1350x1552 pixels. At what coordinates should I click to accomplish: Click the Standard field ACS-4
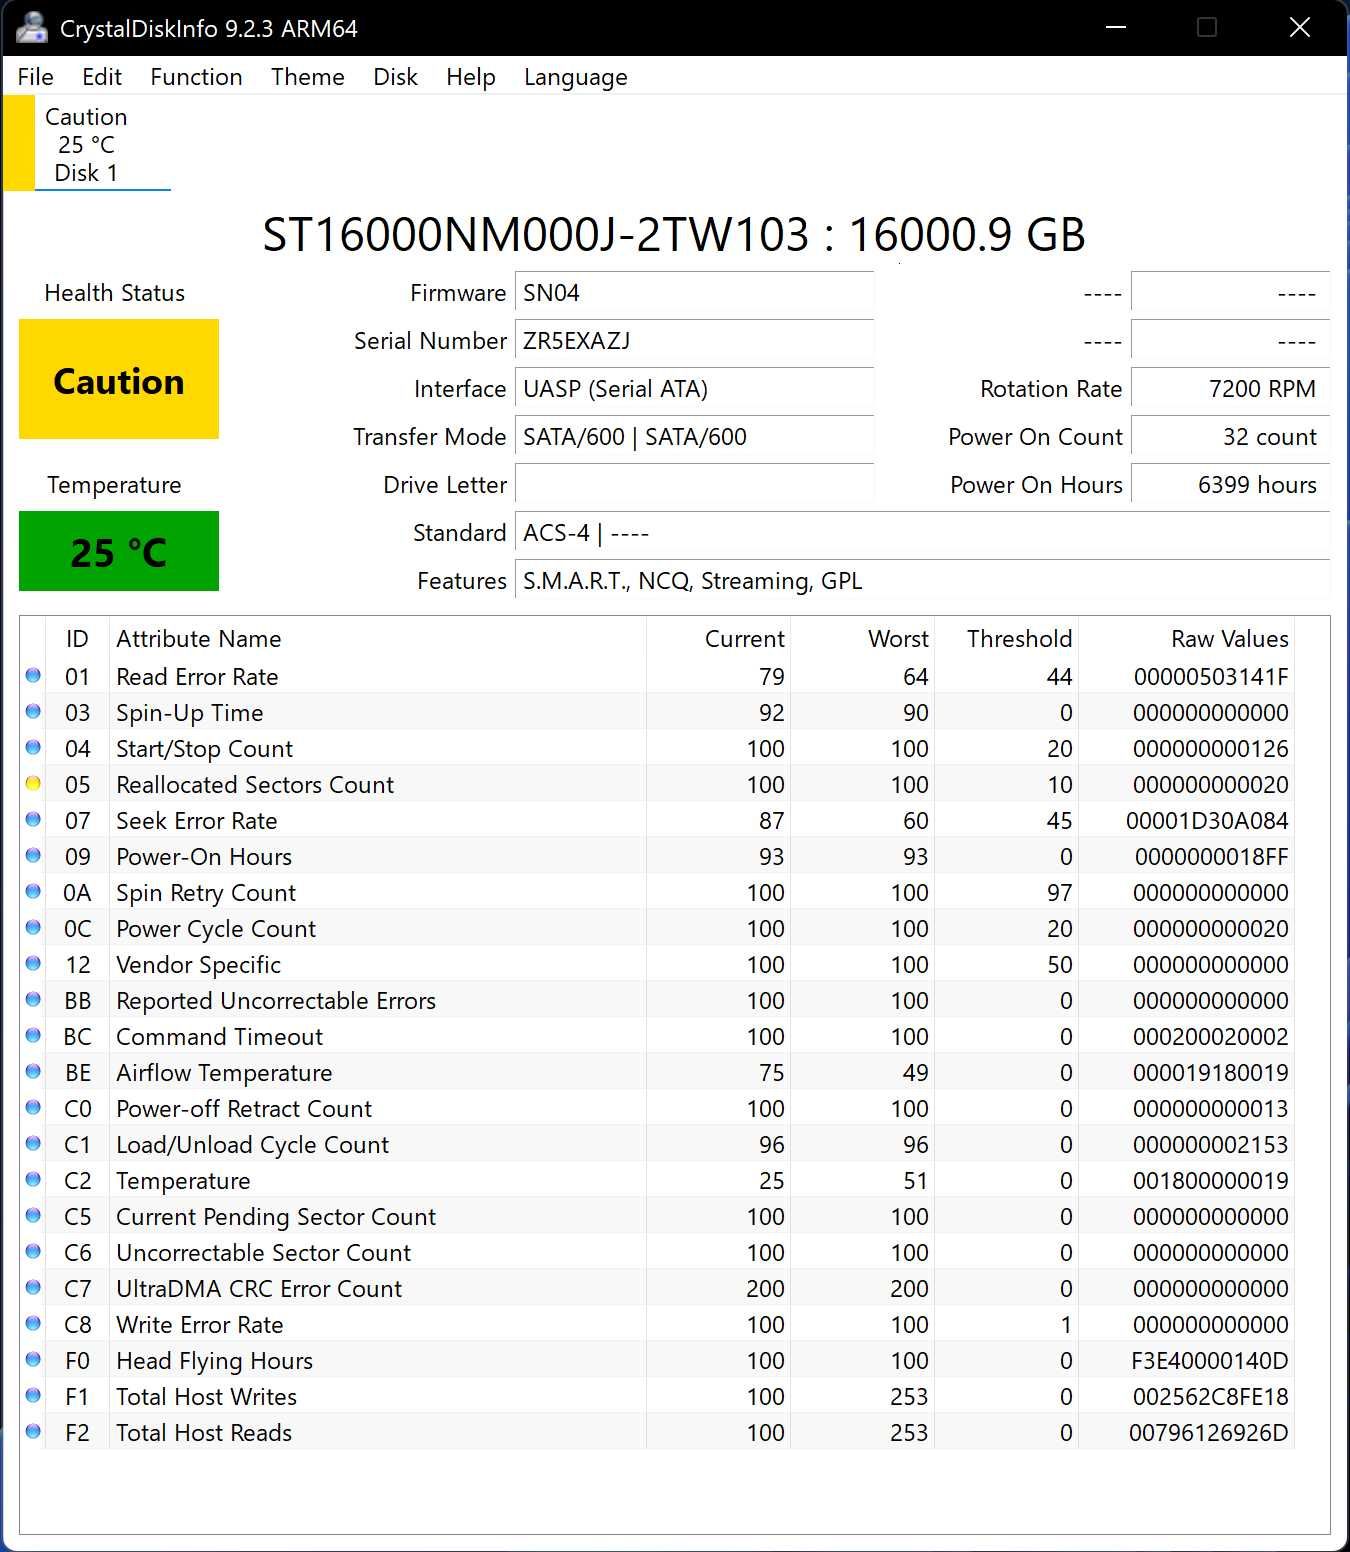click(923, 533)
